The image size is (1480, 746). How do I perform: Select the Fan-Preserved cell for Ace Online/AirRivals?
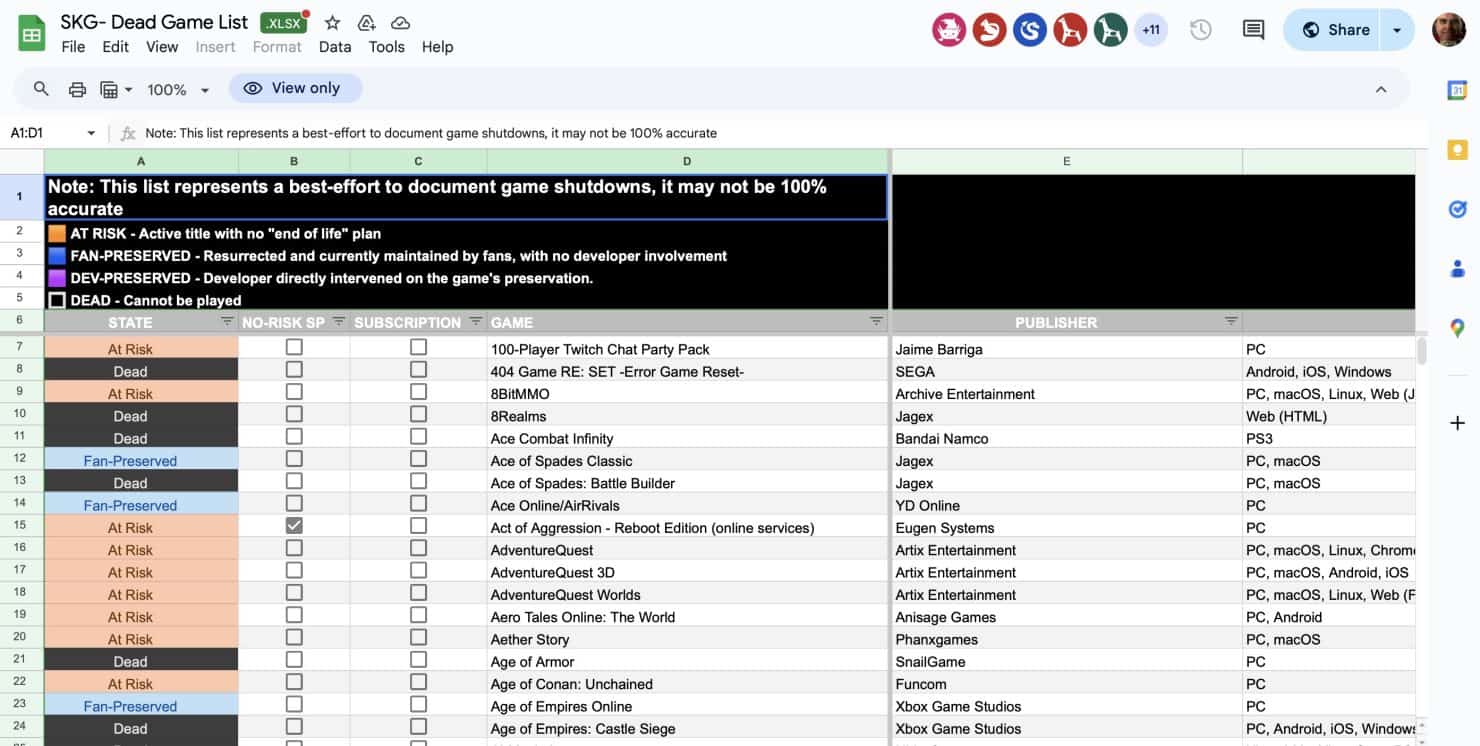(141, 505)
